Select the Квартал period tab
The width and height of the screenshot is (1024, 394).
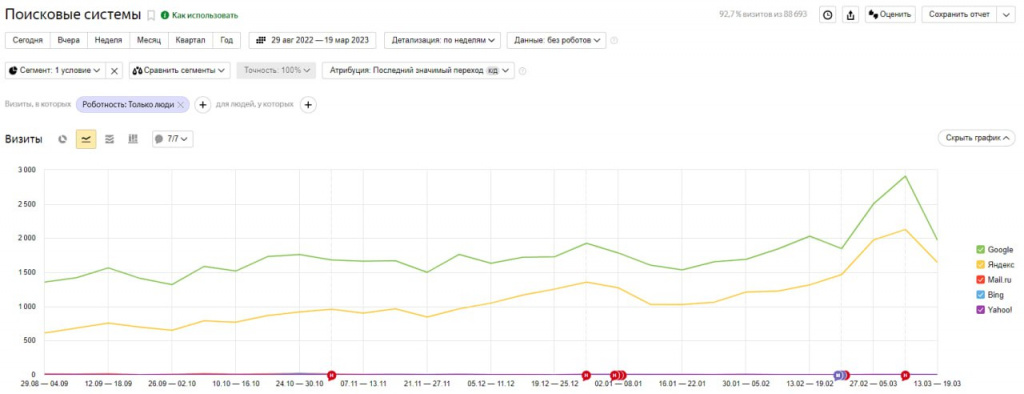(191, 40)
